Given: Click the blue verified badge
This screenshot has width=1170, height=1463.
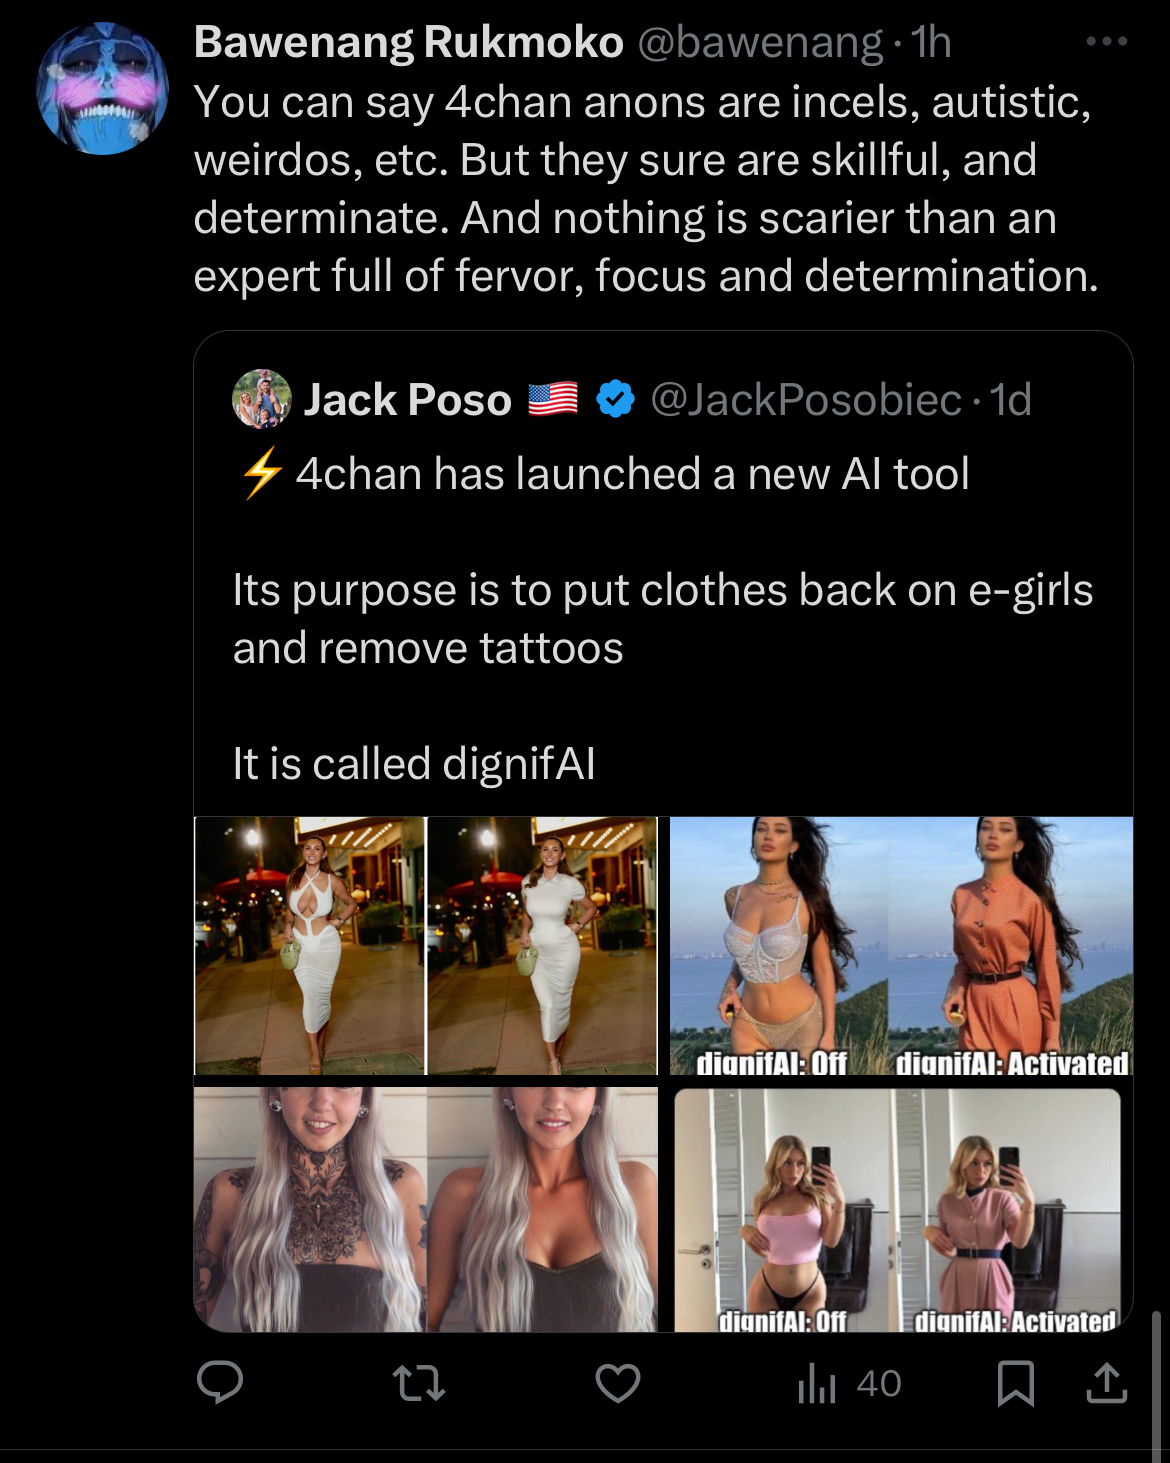Looking at the screenshot, I should coord(615,400).
